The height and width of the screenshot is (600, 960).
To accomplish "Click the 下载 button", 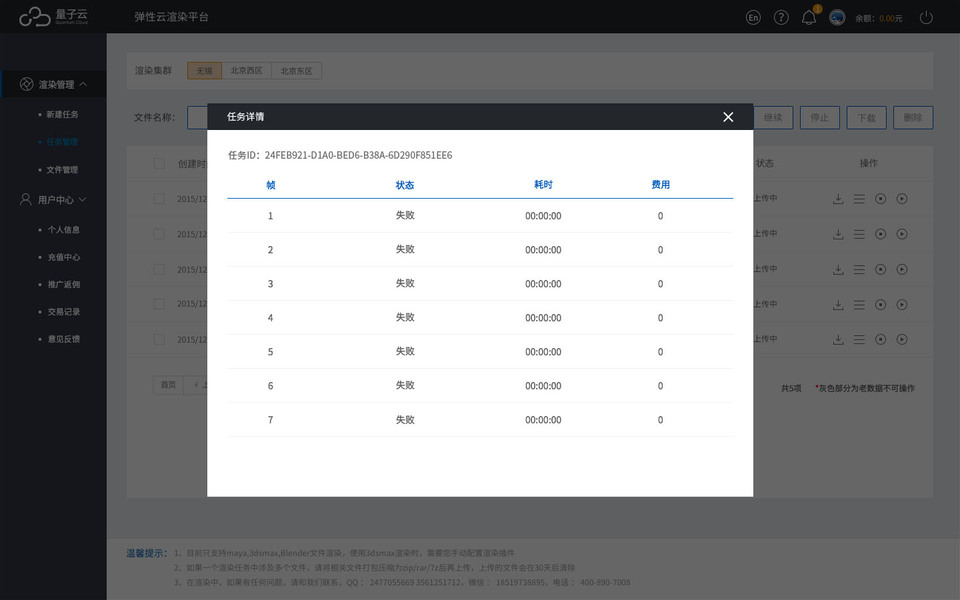I will point(866,118).
